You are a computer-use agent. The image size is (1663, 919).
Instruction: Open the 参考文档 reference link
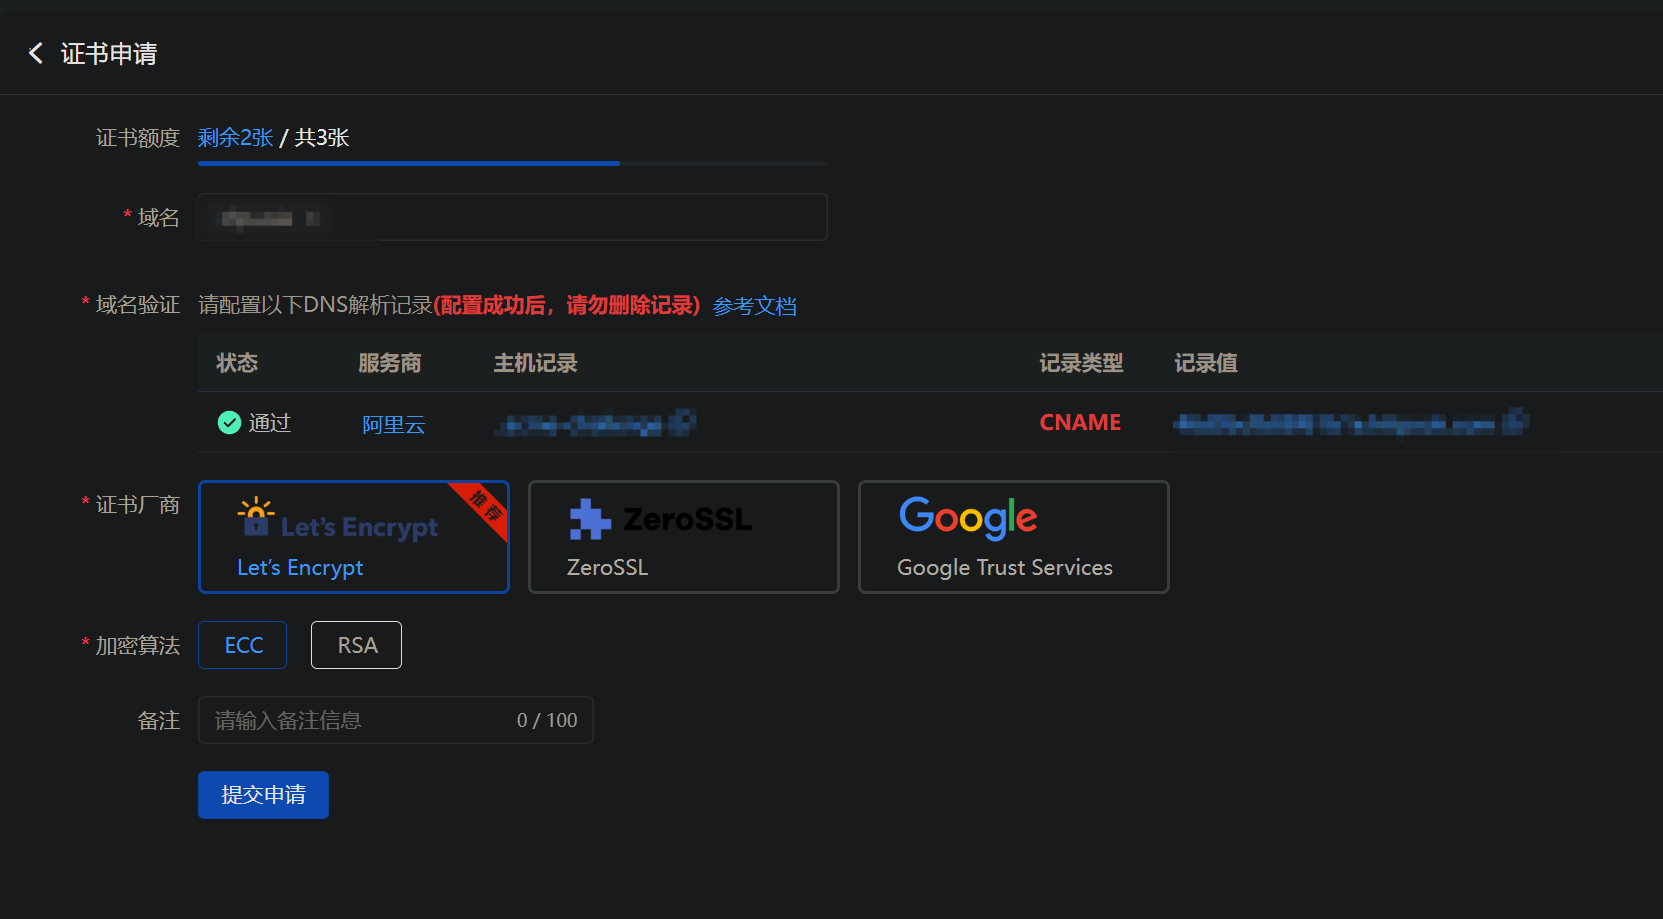click(754, 306)
